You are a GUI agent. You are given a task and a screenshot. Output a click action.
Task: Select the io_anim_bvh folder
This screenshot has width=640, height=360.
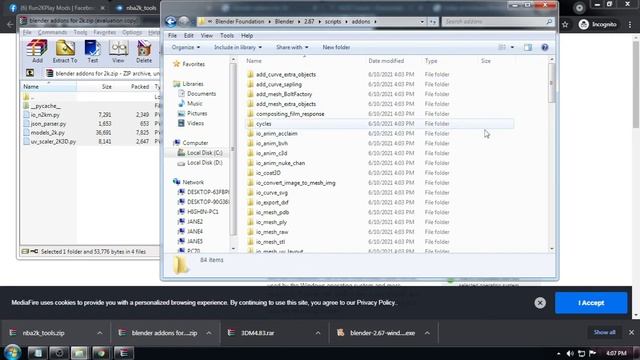click(272, 143)
